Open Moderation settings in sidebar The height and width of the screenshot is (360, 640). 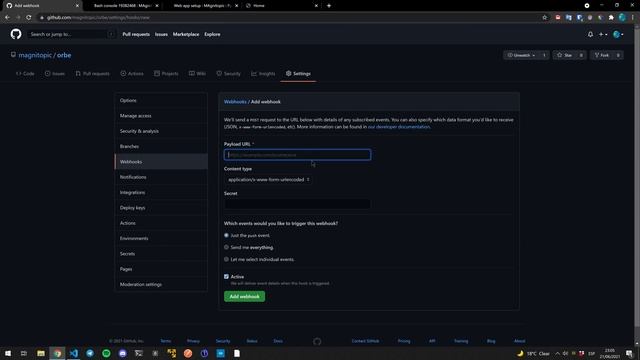coord(161,284)
